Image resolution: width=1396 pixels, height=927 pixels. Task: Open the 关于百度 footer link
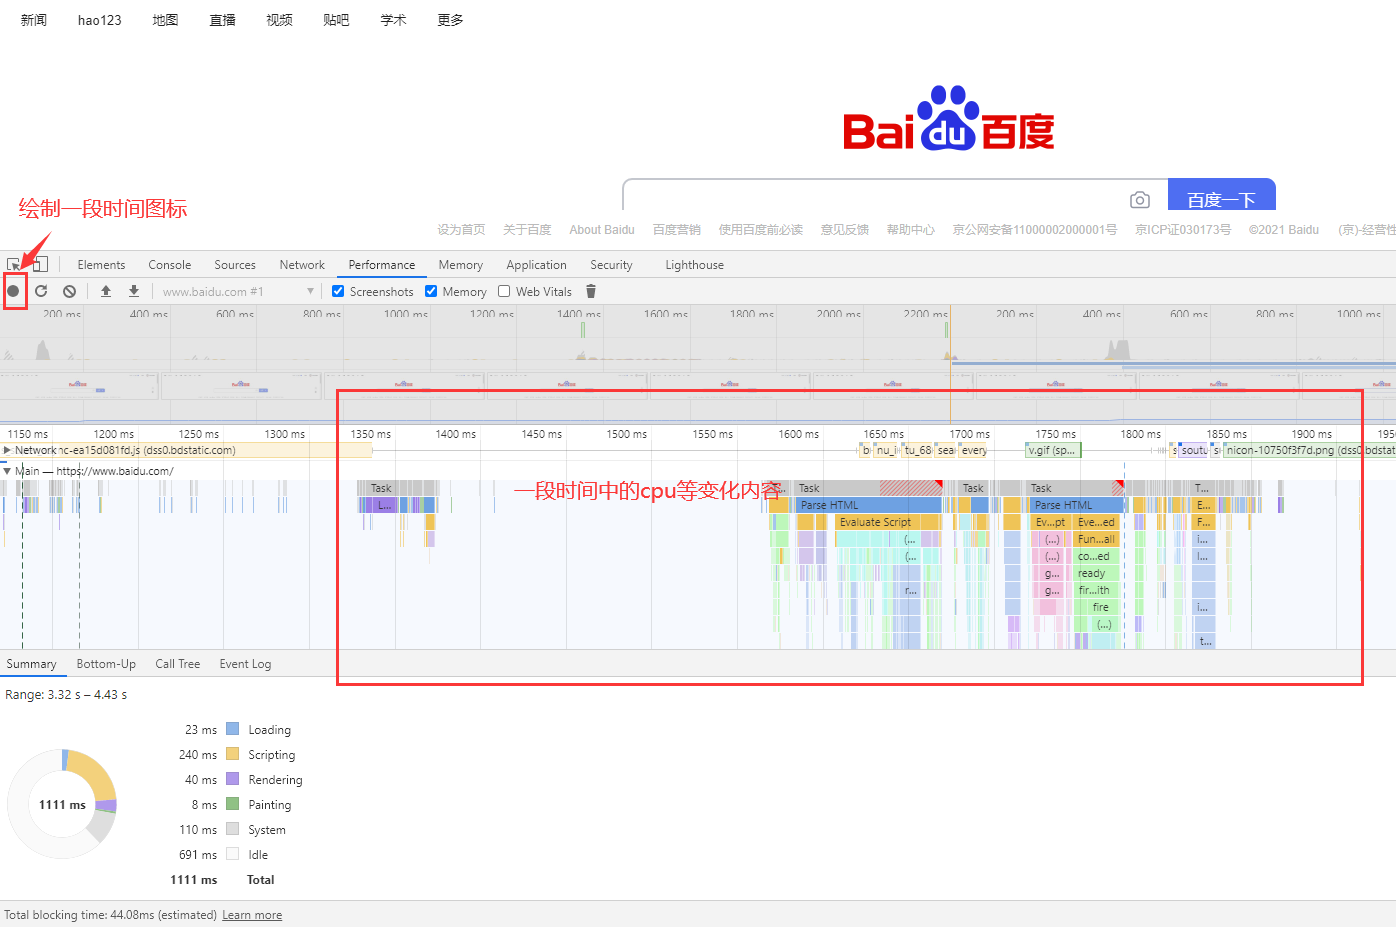527,230
